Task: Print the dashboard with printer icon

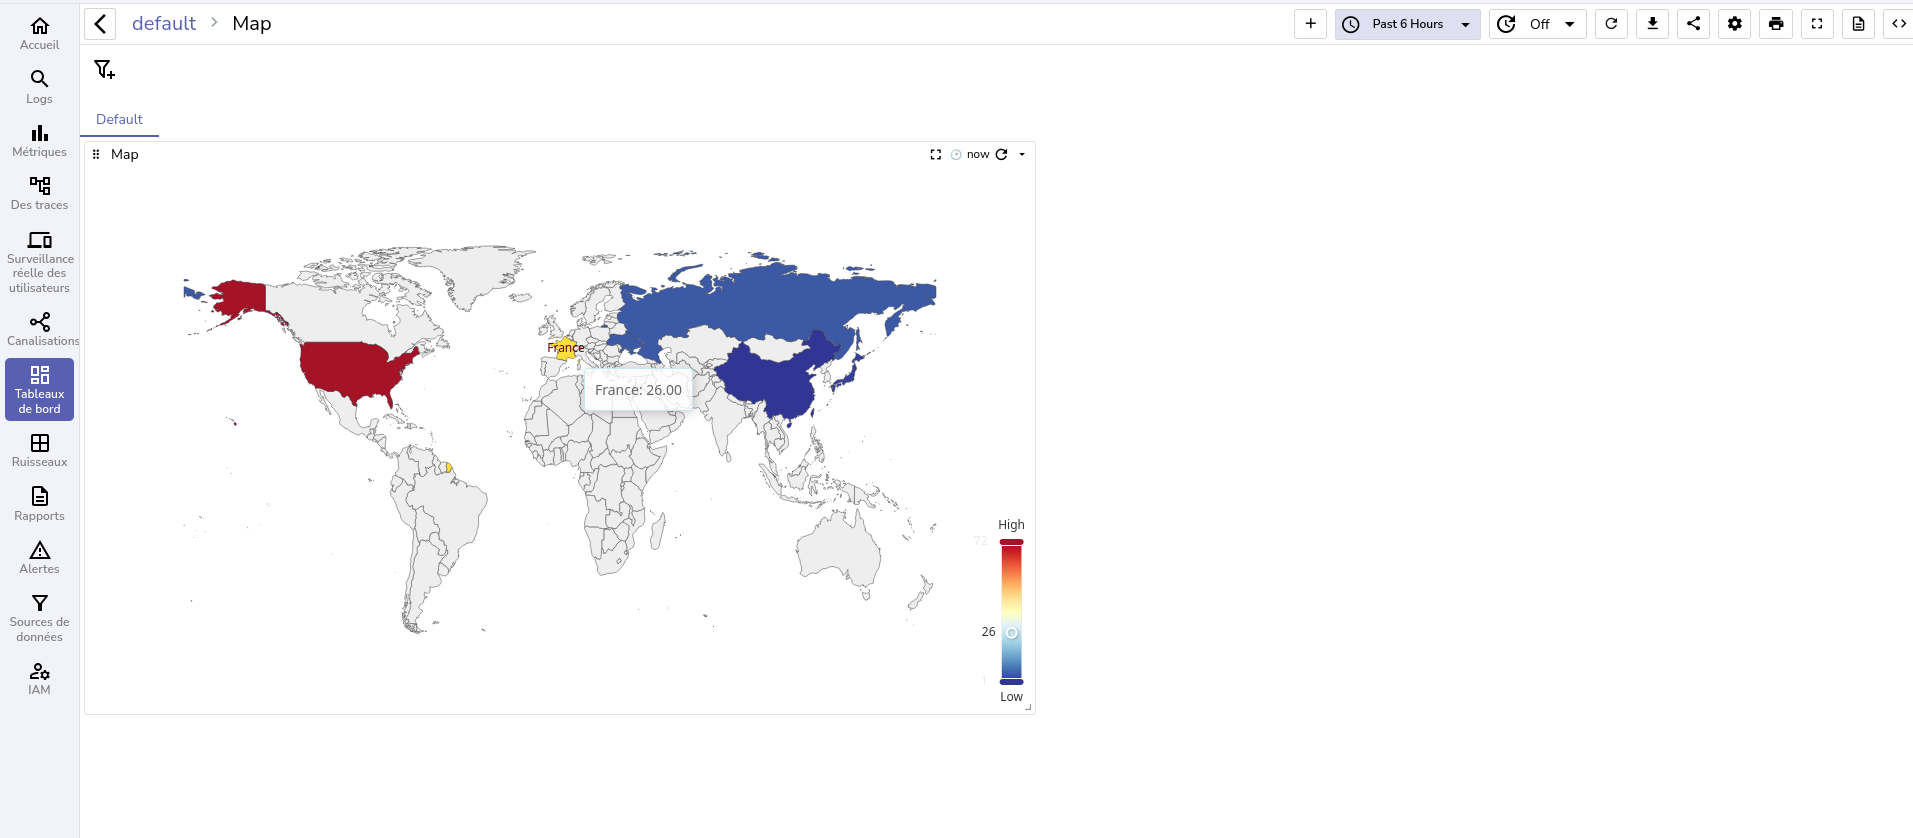Action: (1775, 24)
